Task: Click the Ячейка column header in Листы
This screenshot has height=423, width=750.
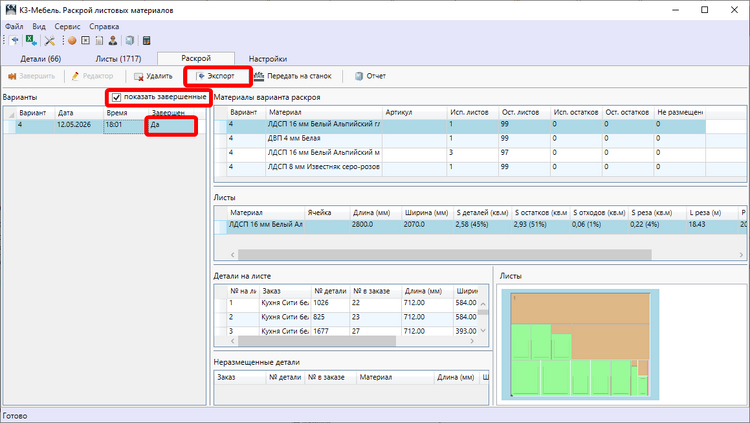Action: pos(327,213)
